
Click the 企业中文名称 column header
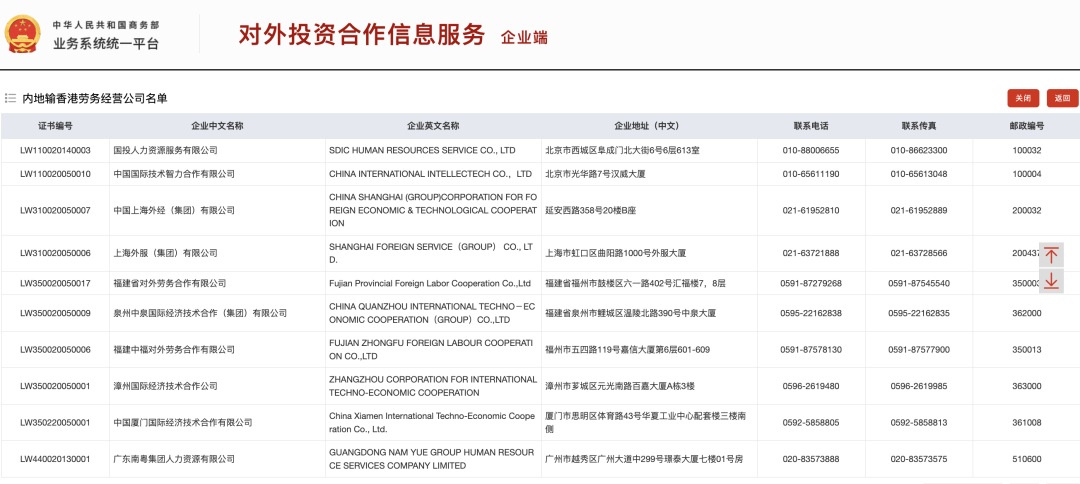pyautogui.click(x=217, y=126)
